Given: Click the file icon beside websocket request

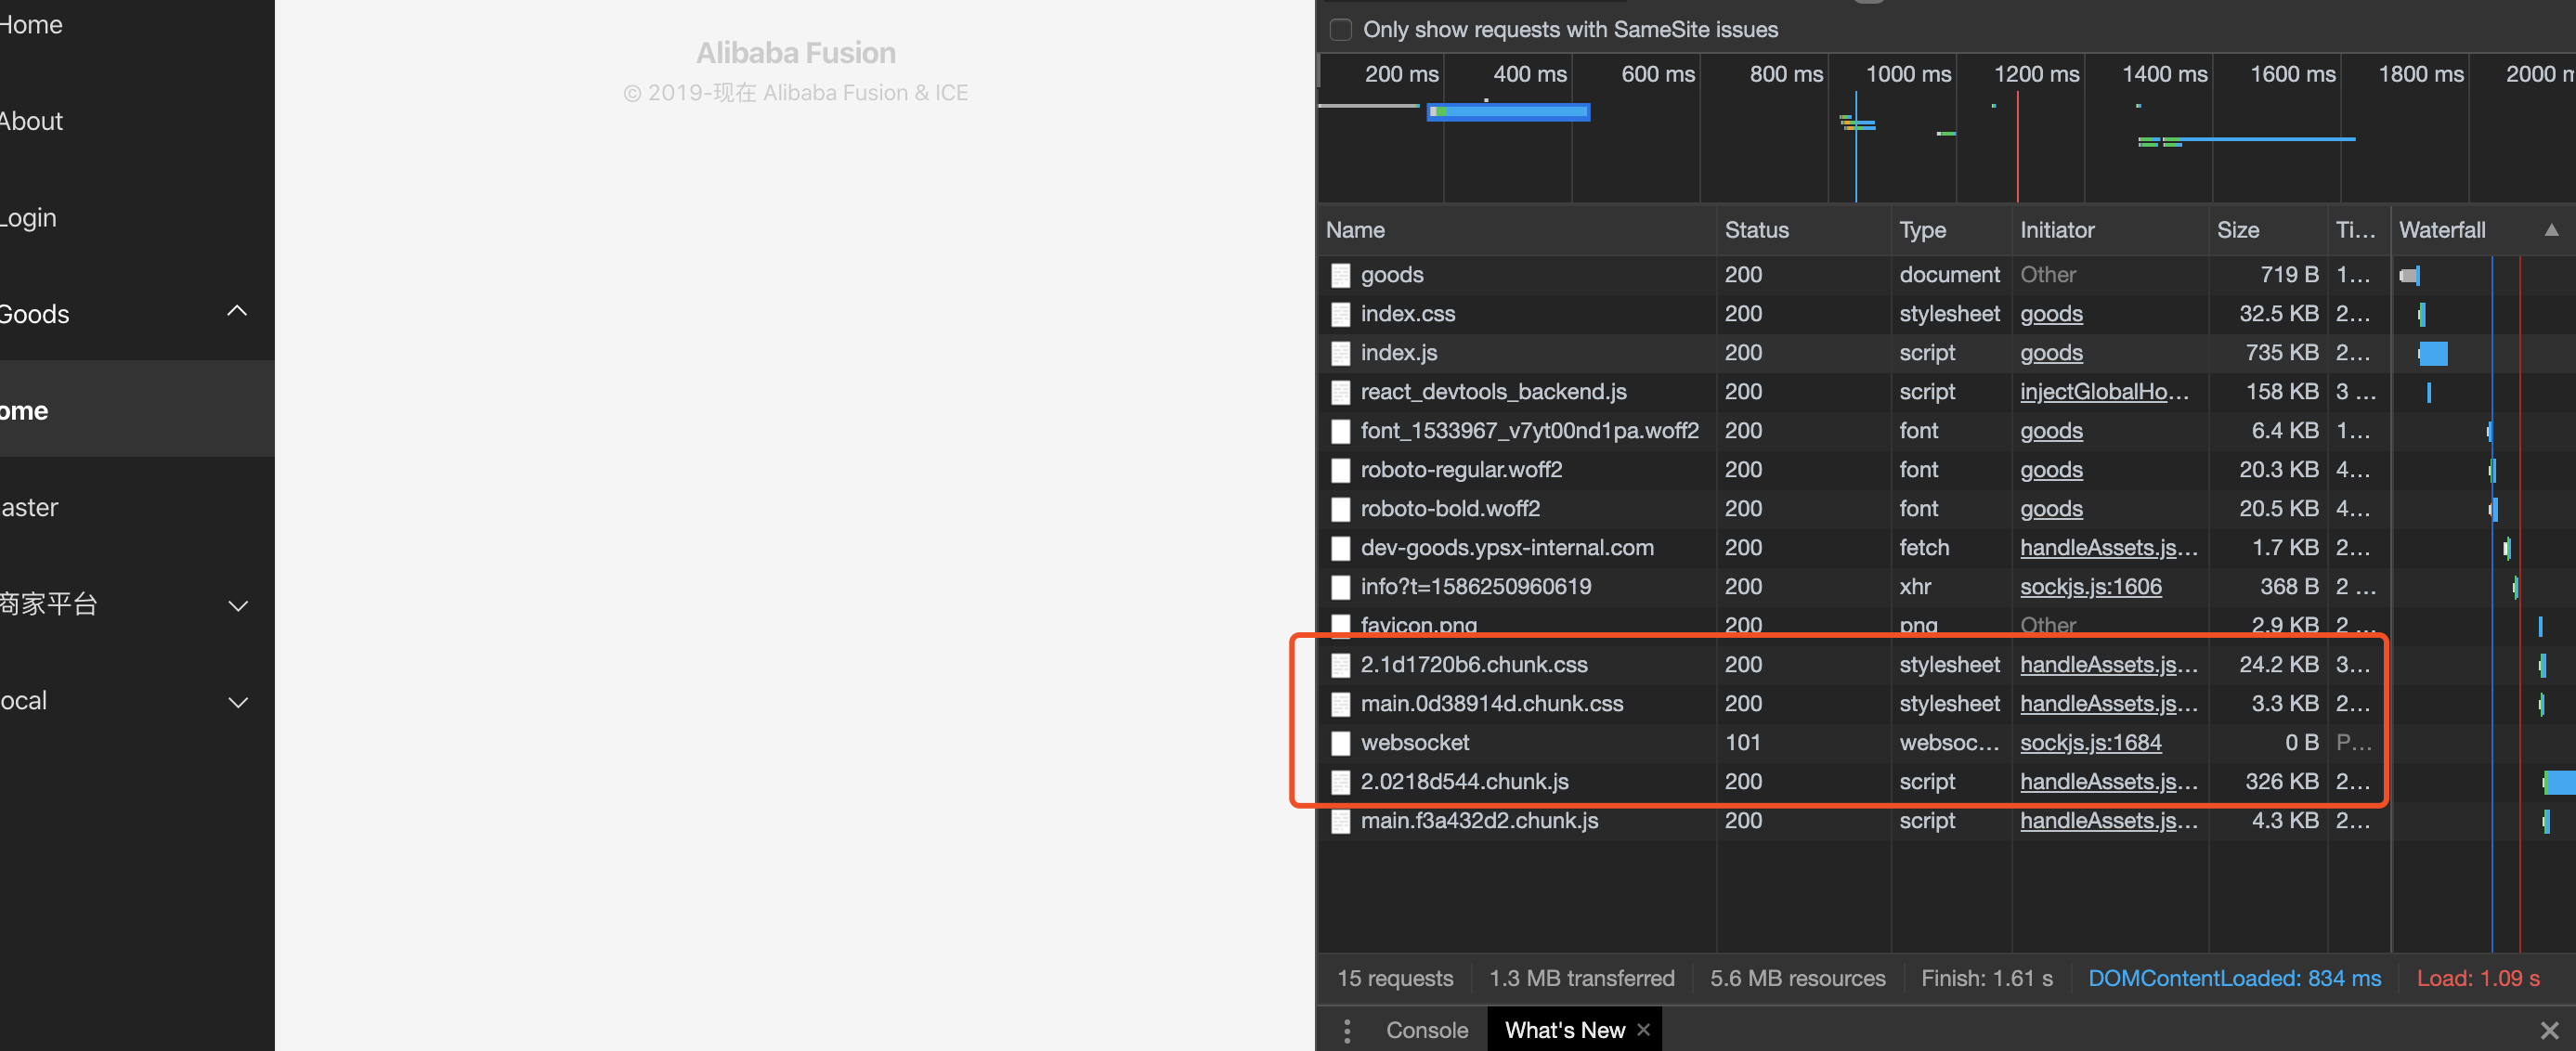Looking at the screenshot, I should pos(1340,743).
